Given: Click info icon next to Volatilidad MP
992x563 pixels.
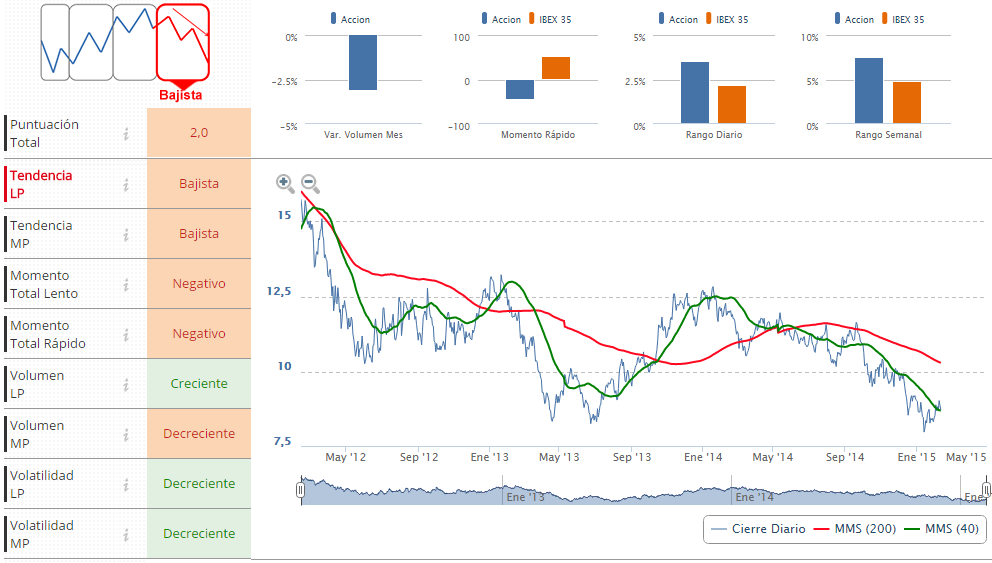Looking at the screenshot, I should pyautogui.click(x=126, y=534).
